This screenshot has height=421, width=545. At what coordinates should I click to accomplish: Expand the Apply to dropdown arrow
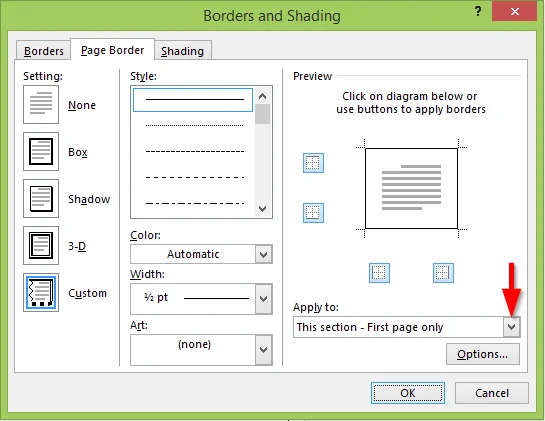point(511,327)
